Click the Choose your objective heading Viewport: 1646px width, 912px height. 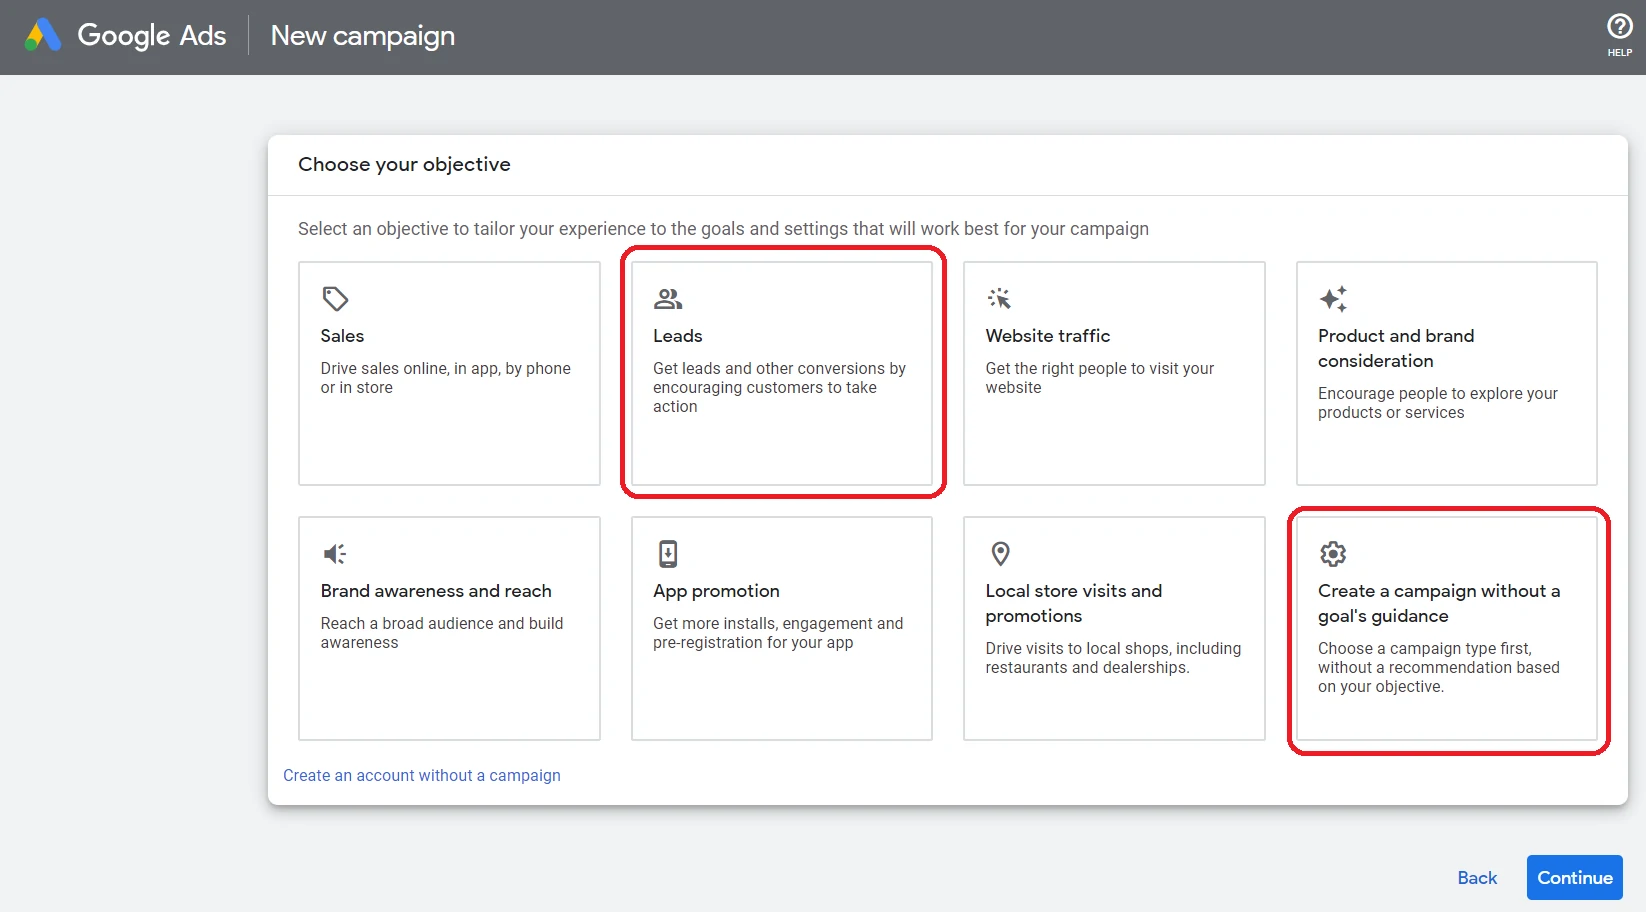point(404,164)
